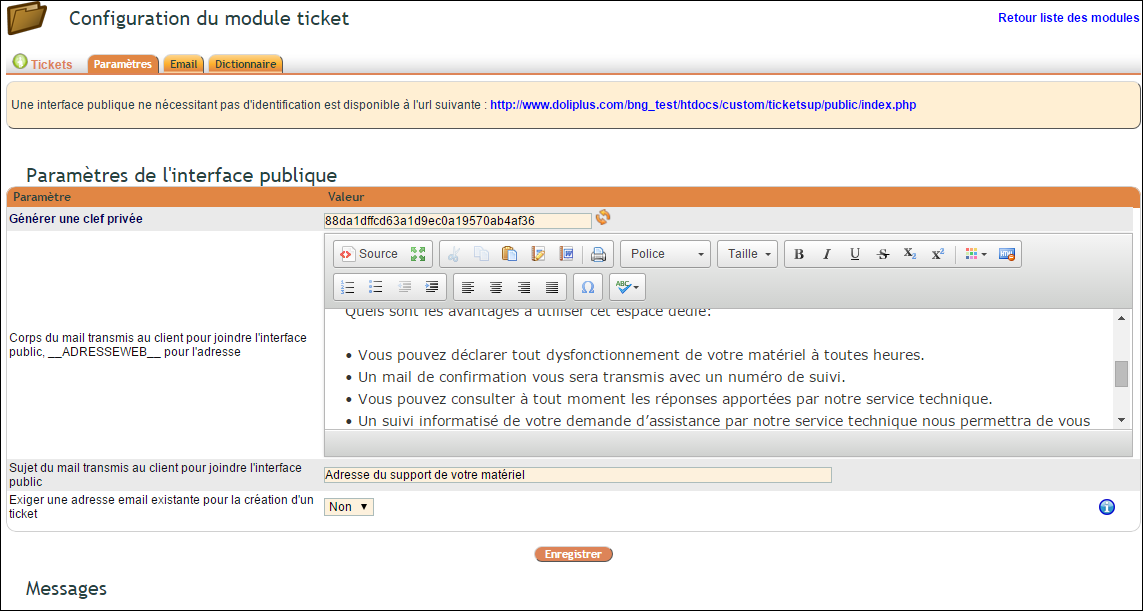Apply strikethrough formatting
The height and width of the screenshot is (611, 1143).
coord(883,254)
